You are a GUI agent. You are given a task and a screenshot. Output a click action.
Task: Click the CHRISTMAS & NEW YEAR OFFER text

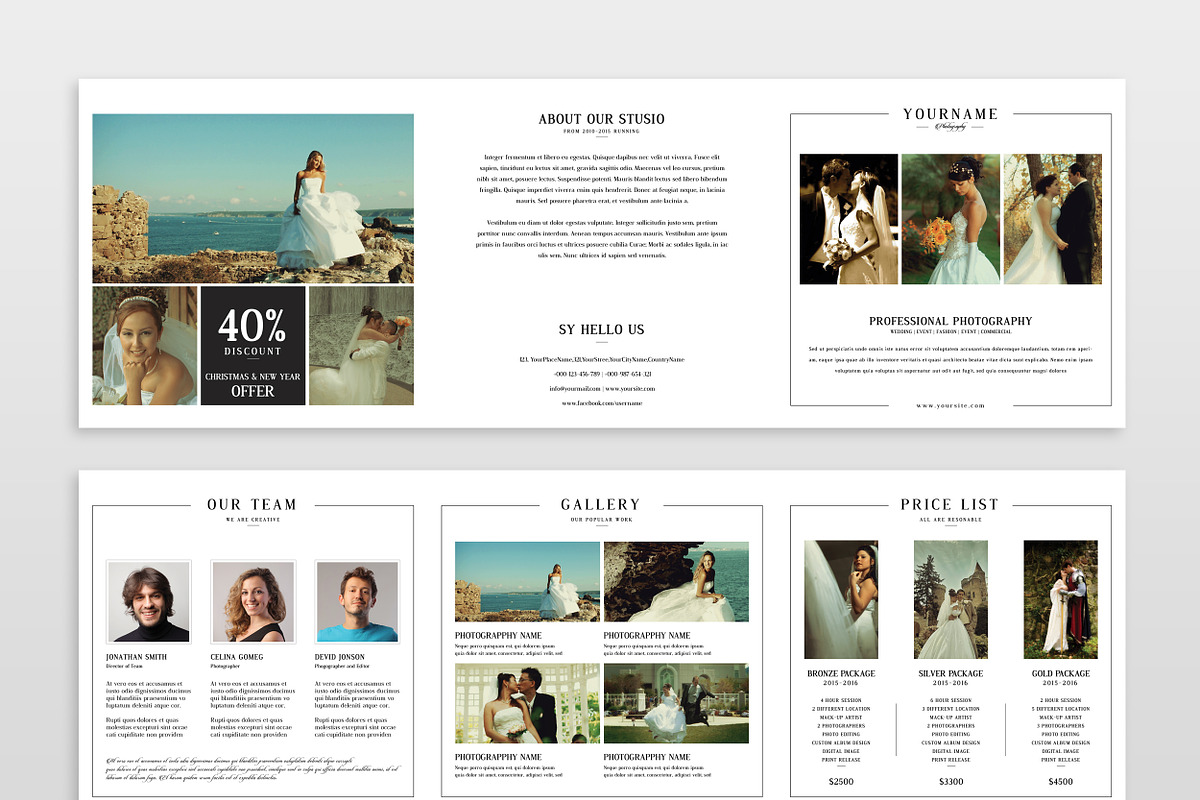tap(253, 384)
